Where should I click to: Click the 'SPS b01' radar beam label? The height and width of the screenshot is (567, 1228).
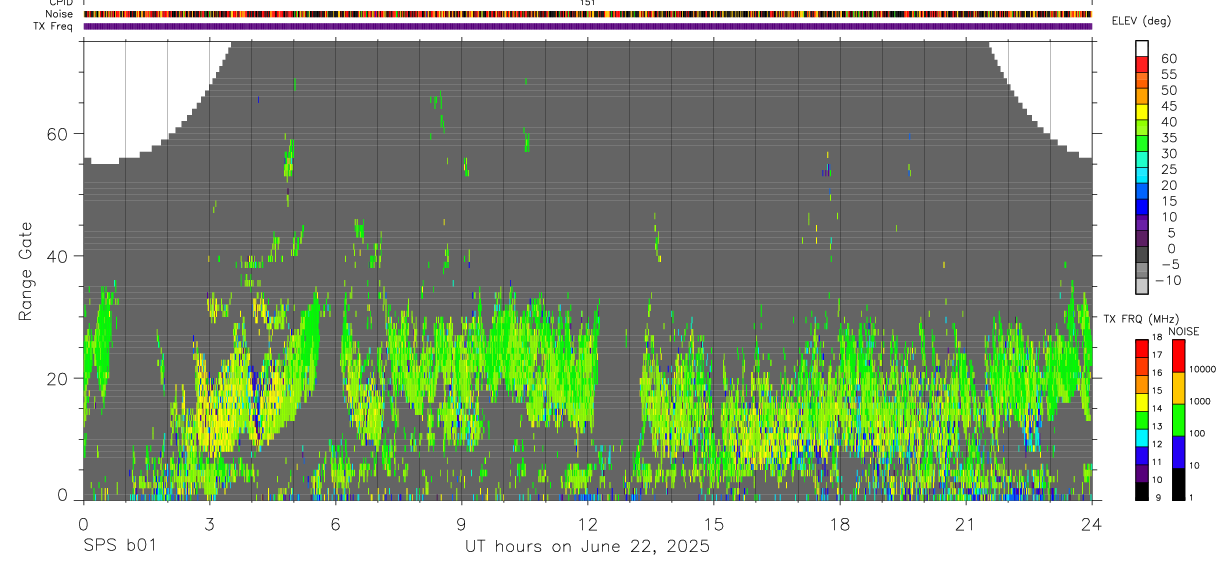click(x=118, y=547)
